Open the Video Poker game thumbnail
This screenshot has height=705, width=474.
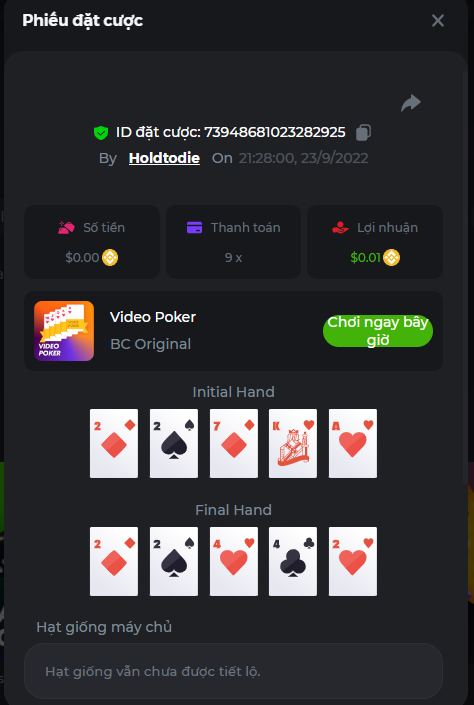click(x=64, y=331)
